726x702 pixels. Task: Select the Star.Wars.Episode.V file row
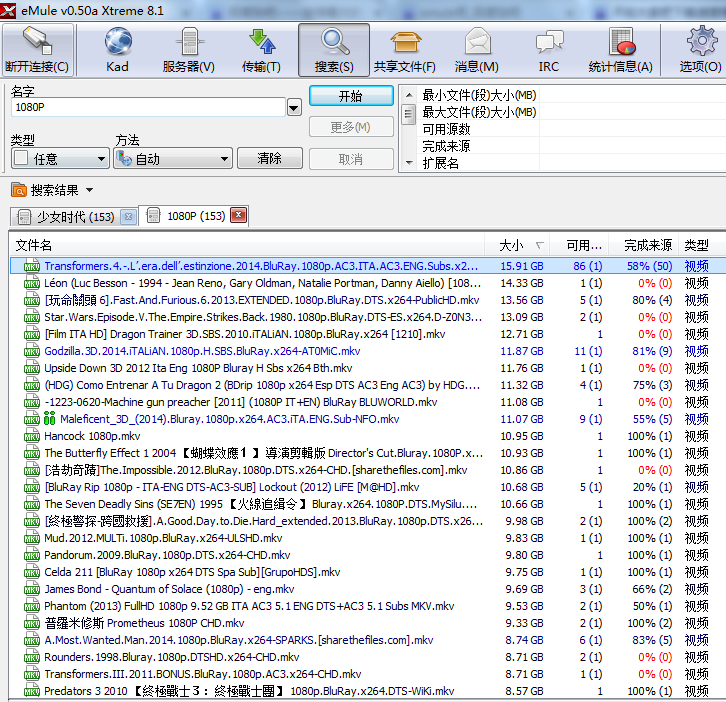(x=368, y=317)
